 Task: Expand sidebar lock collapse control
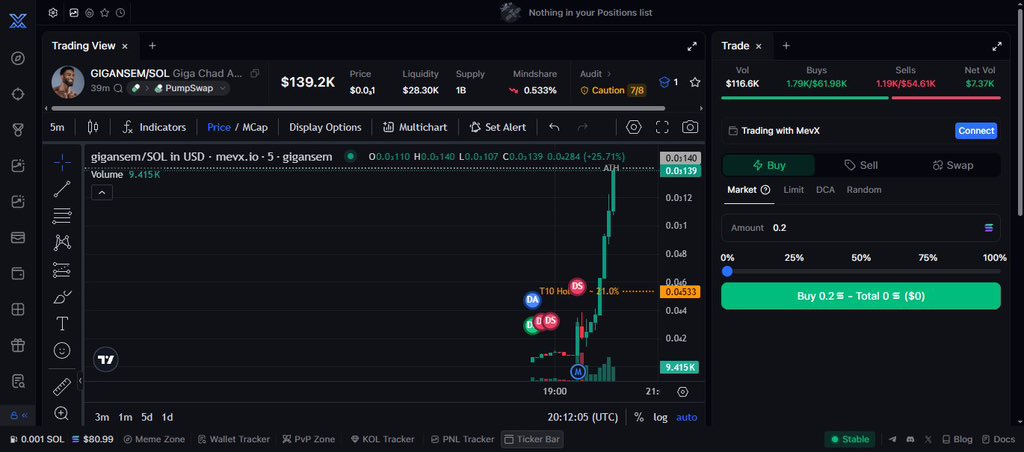click(x=20, y=415)
